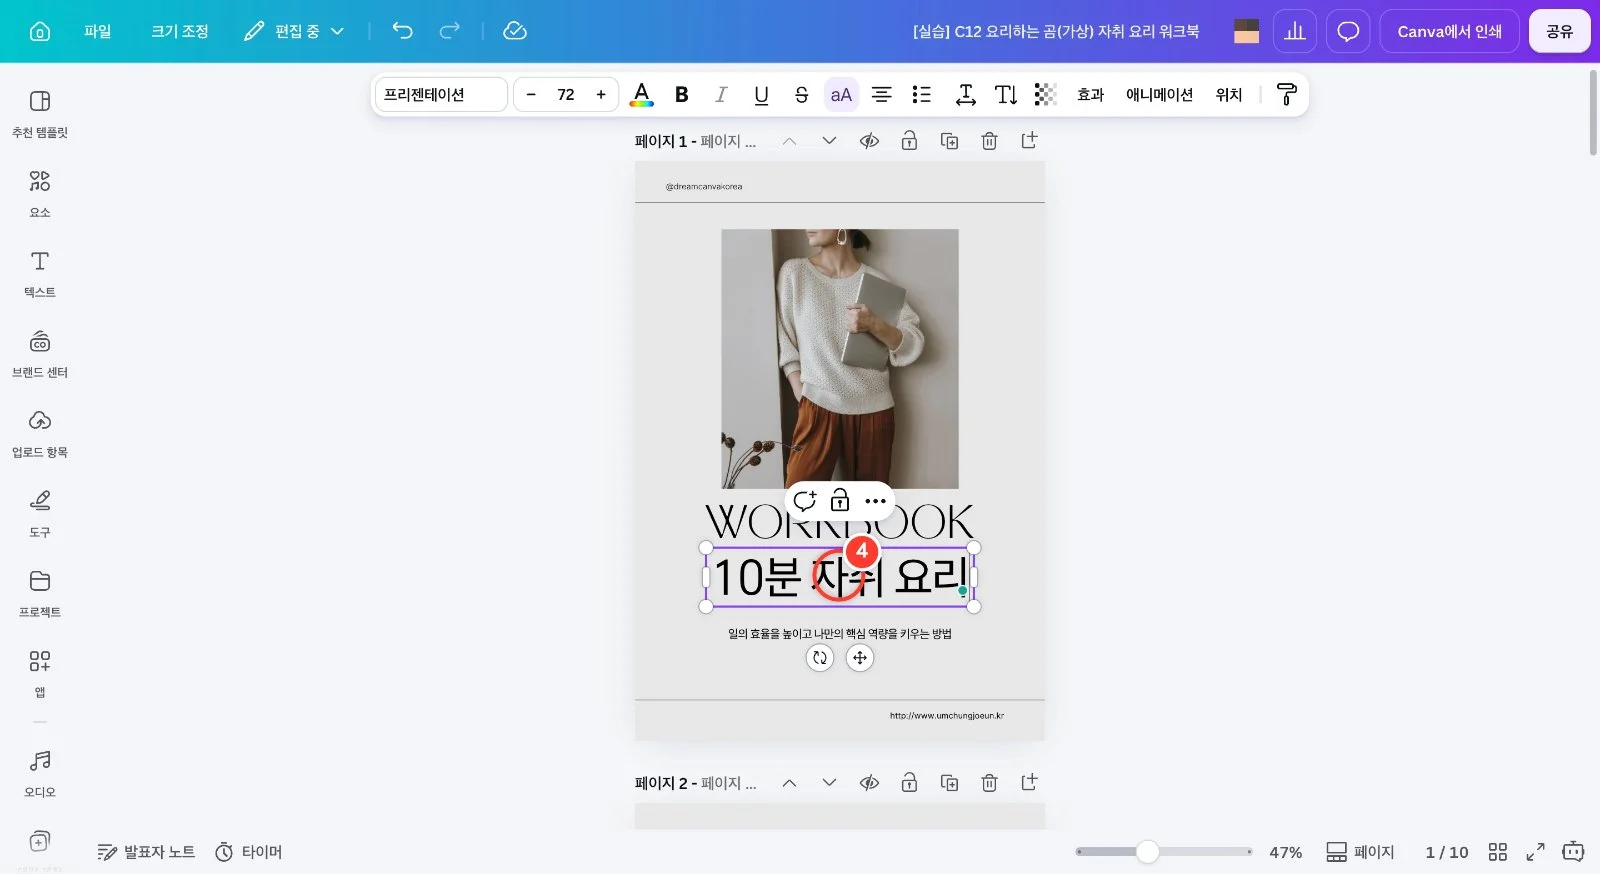This screenshot has width=1600, height=874.
Task: Click the font size field 72
Action: tap(566, 94)
